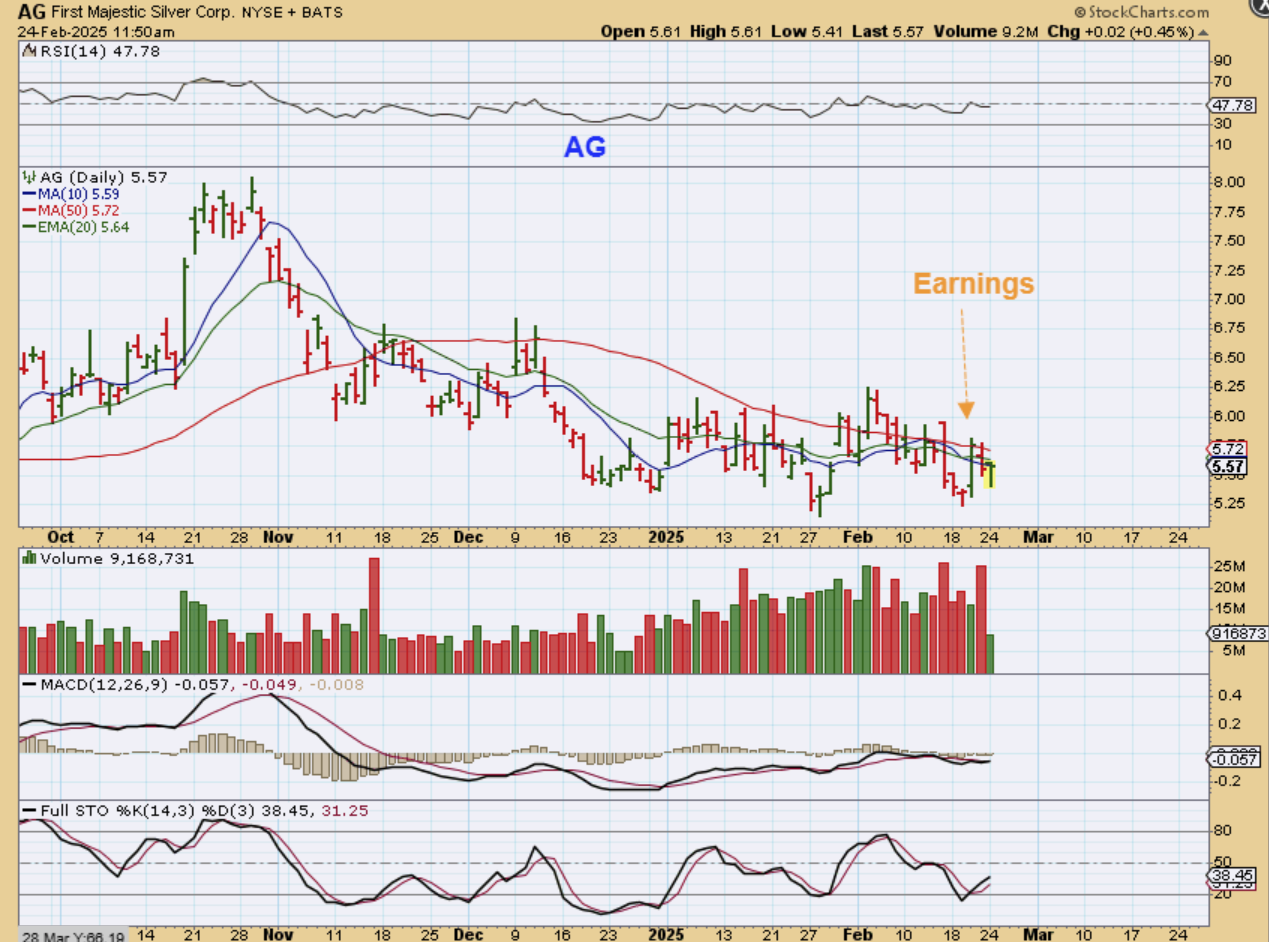Click the StockCharts.com copyright text
1269x942 pixels.
1141,13
